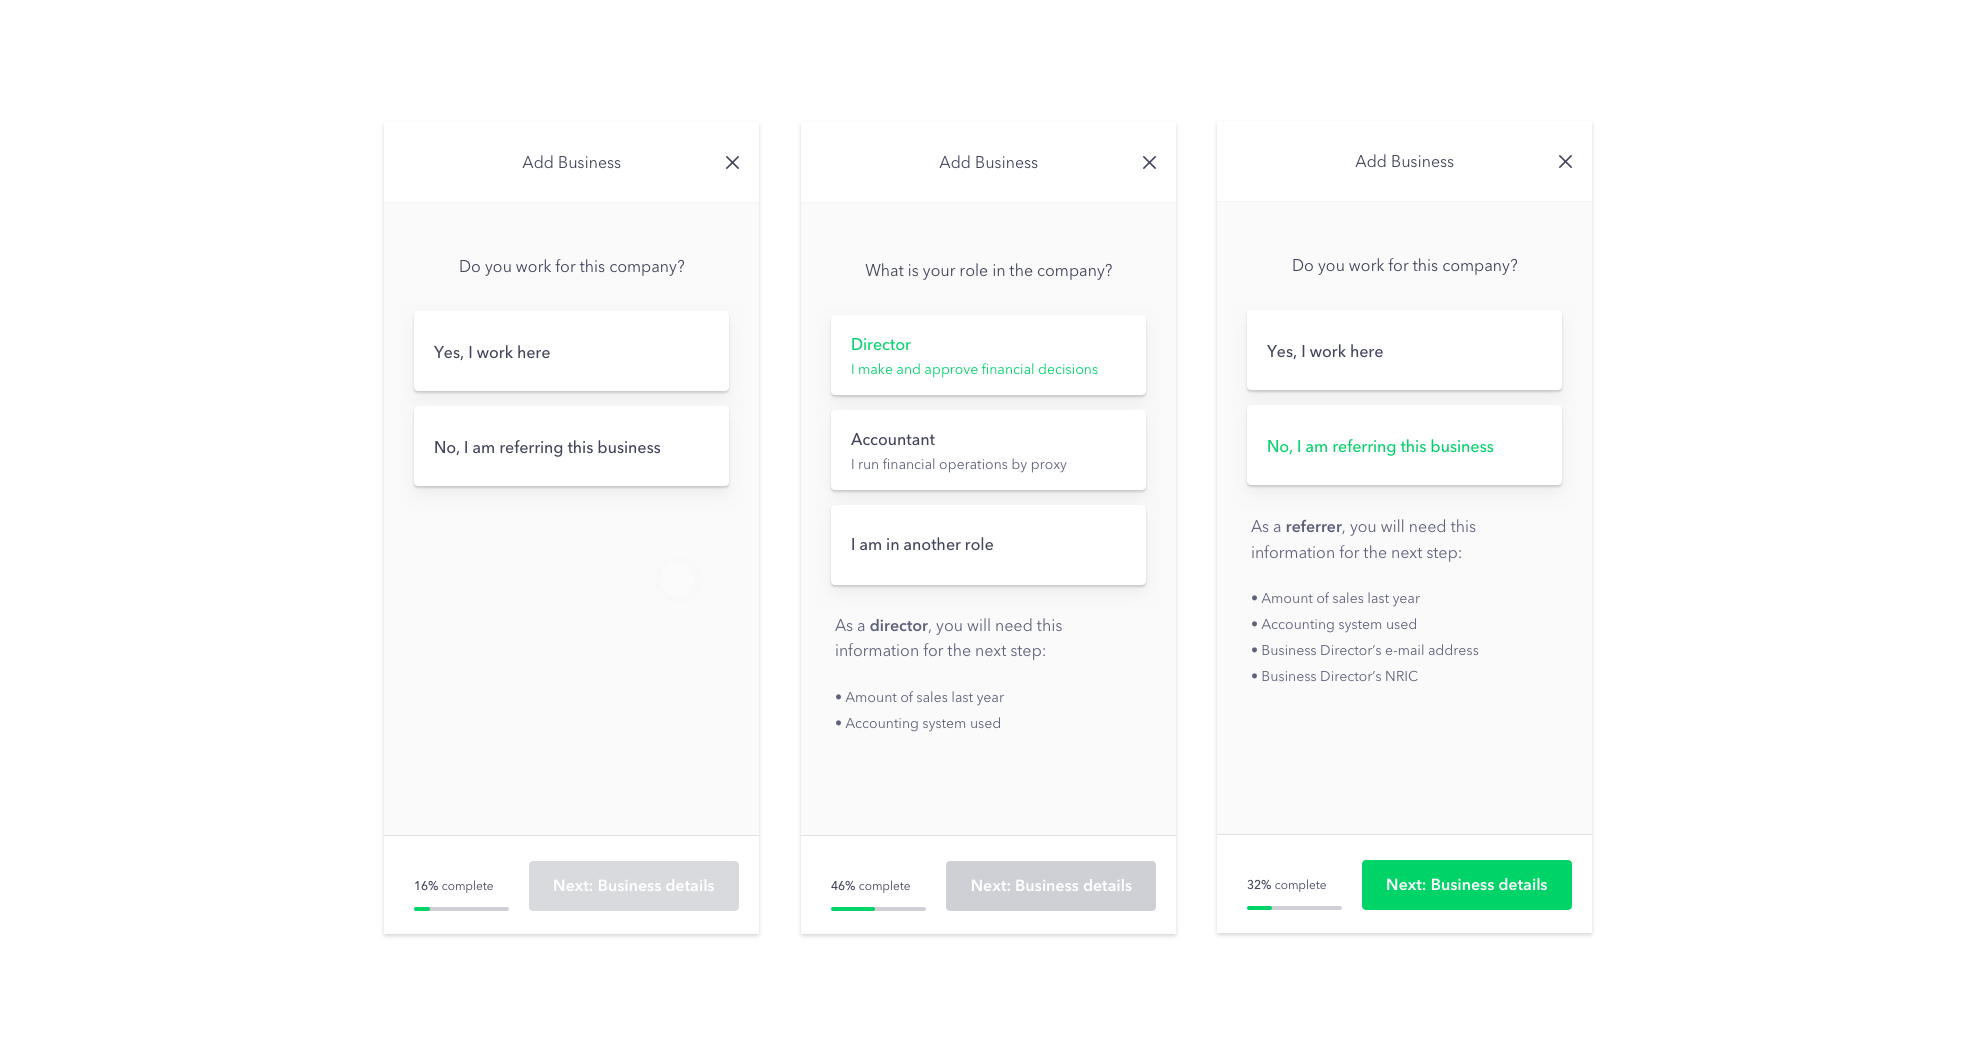Click the 46% complete progress bar
This screenshot has height=1055, width=1975.
878,909
